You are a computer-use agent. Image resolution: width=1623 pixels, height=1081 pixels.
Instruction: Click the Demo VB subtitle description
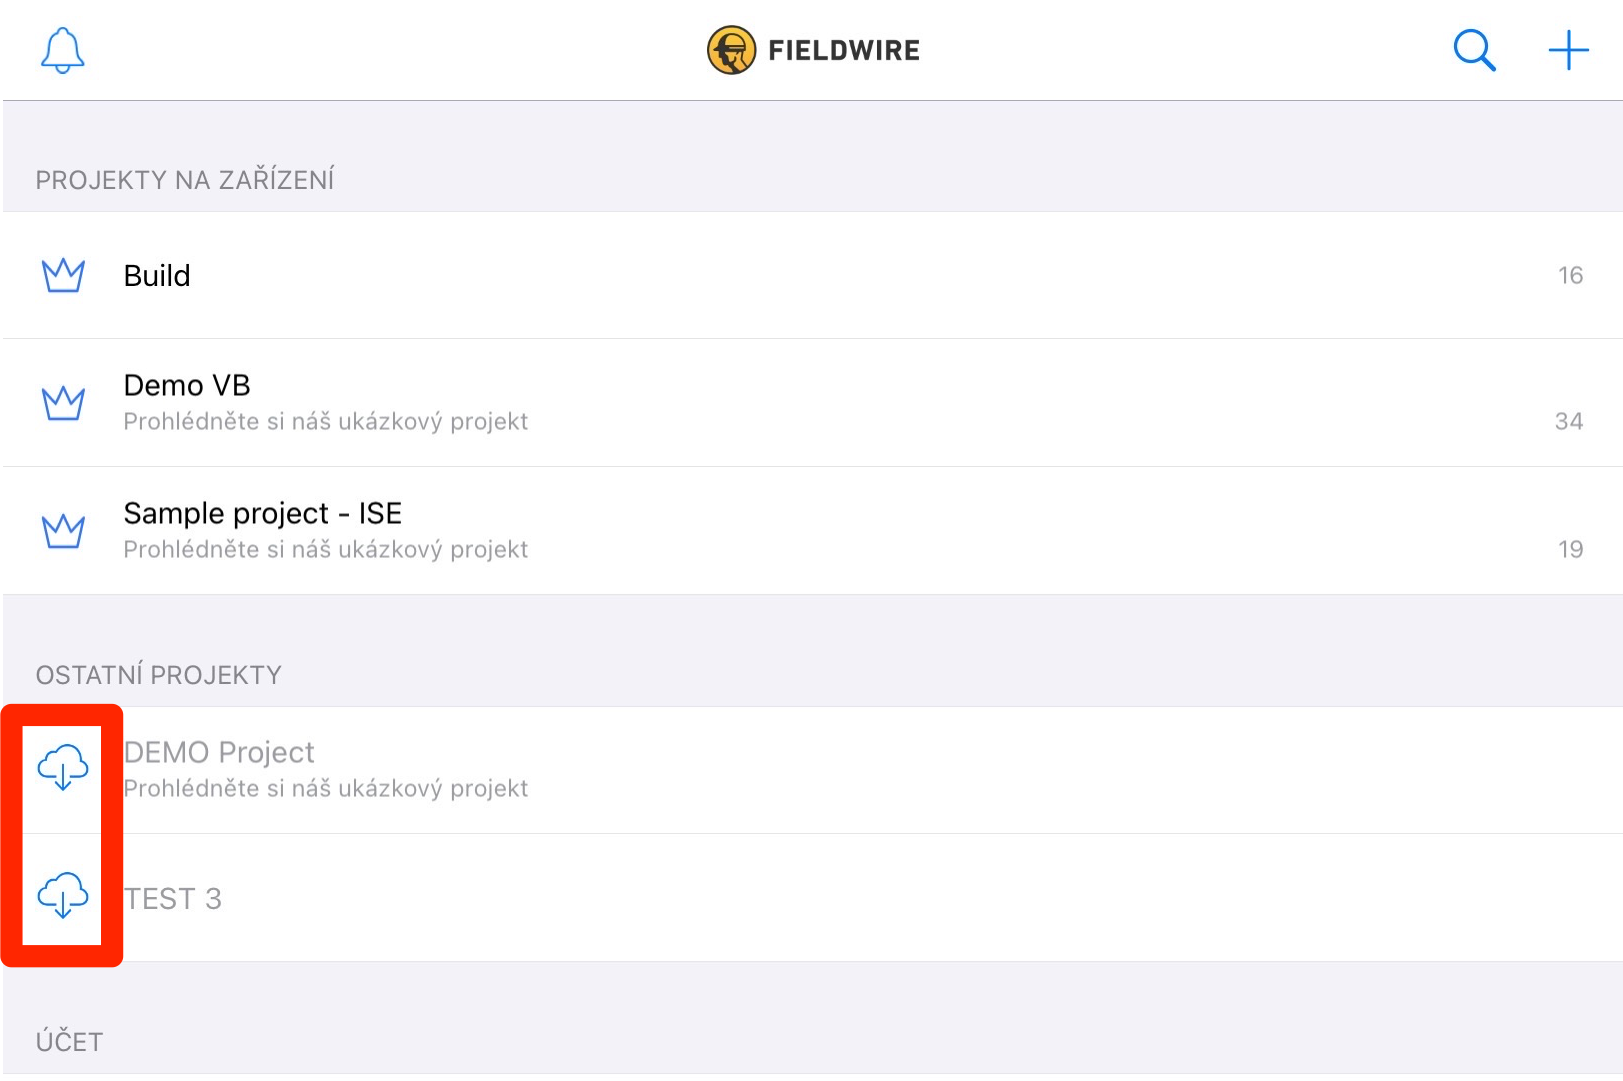325,422
